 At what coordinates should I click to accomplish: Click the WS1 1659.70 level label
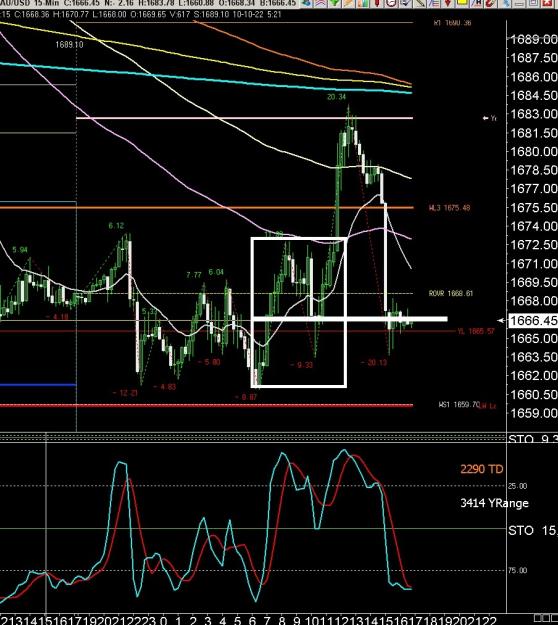(x=459, y=405)
